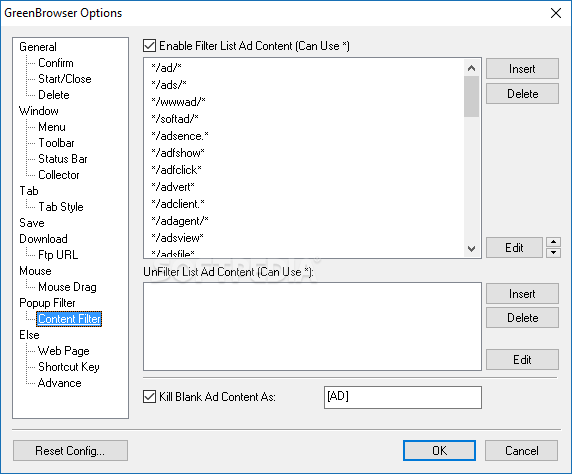Open the Confirm options page
The height and width of the screenshot is (474, 572).
pyautogui.click(x=56, y=63)
